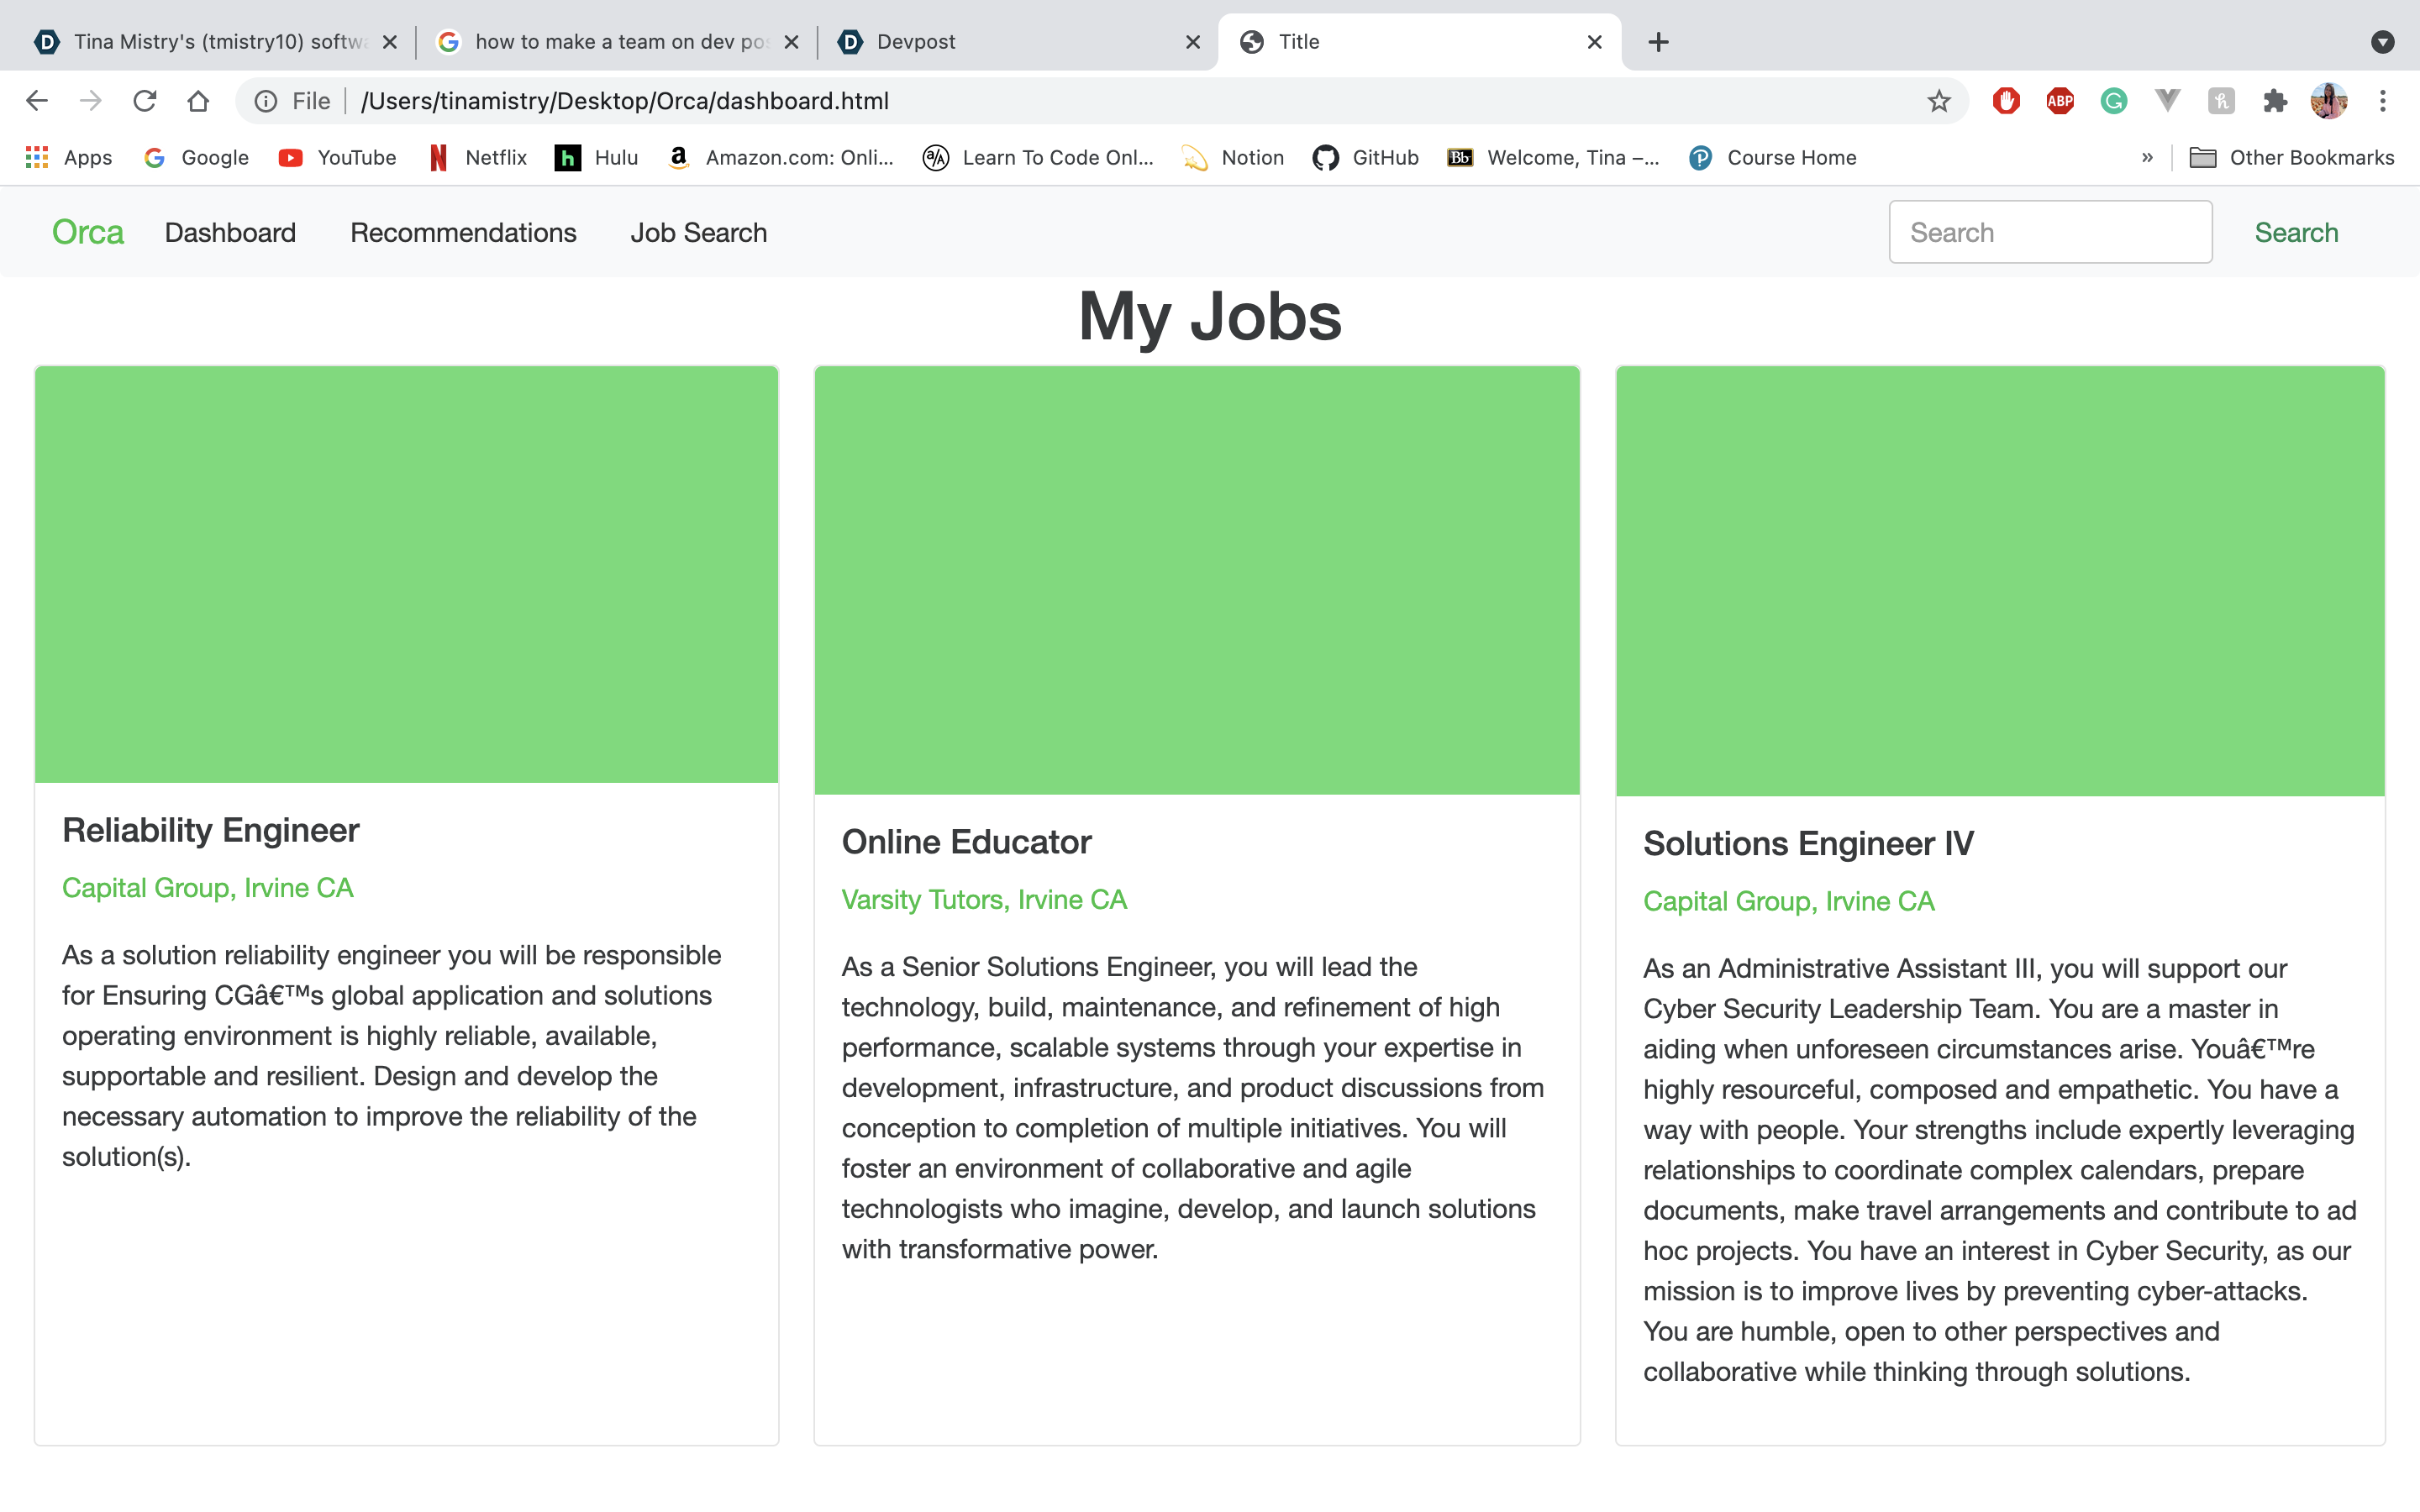
Task: Go to Job Search page
Action: coord(698,232)
